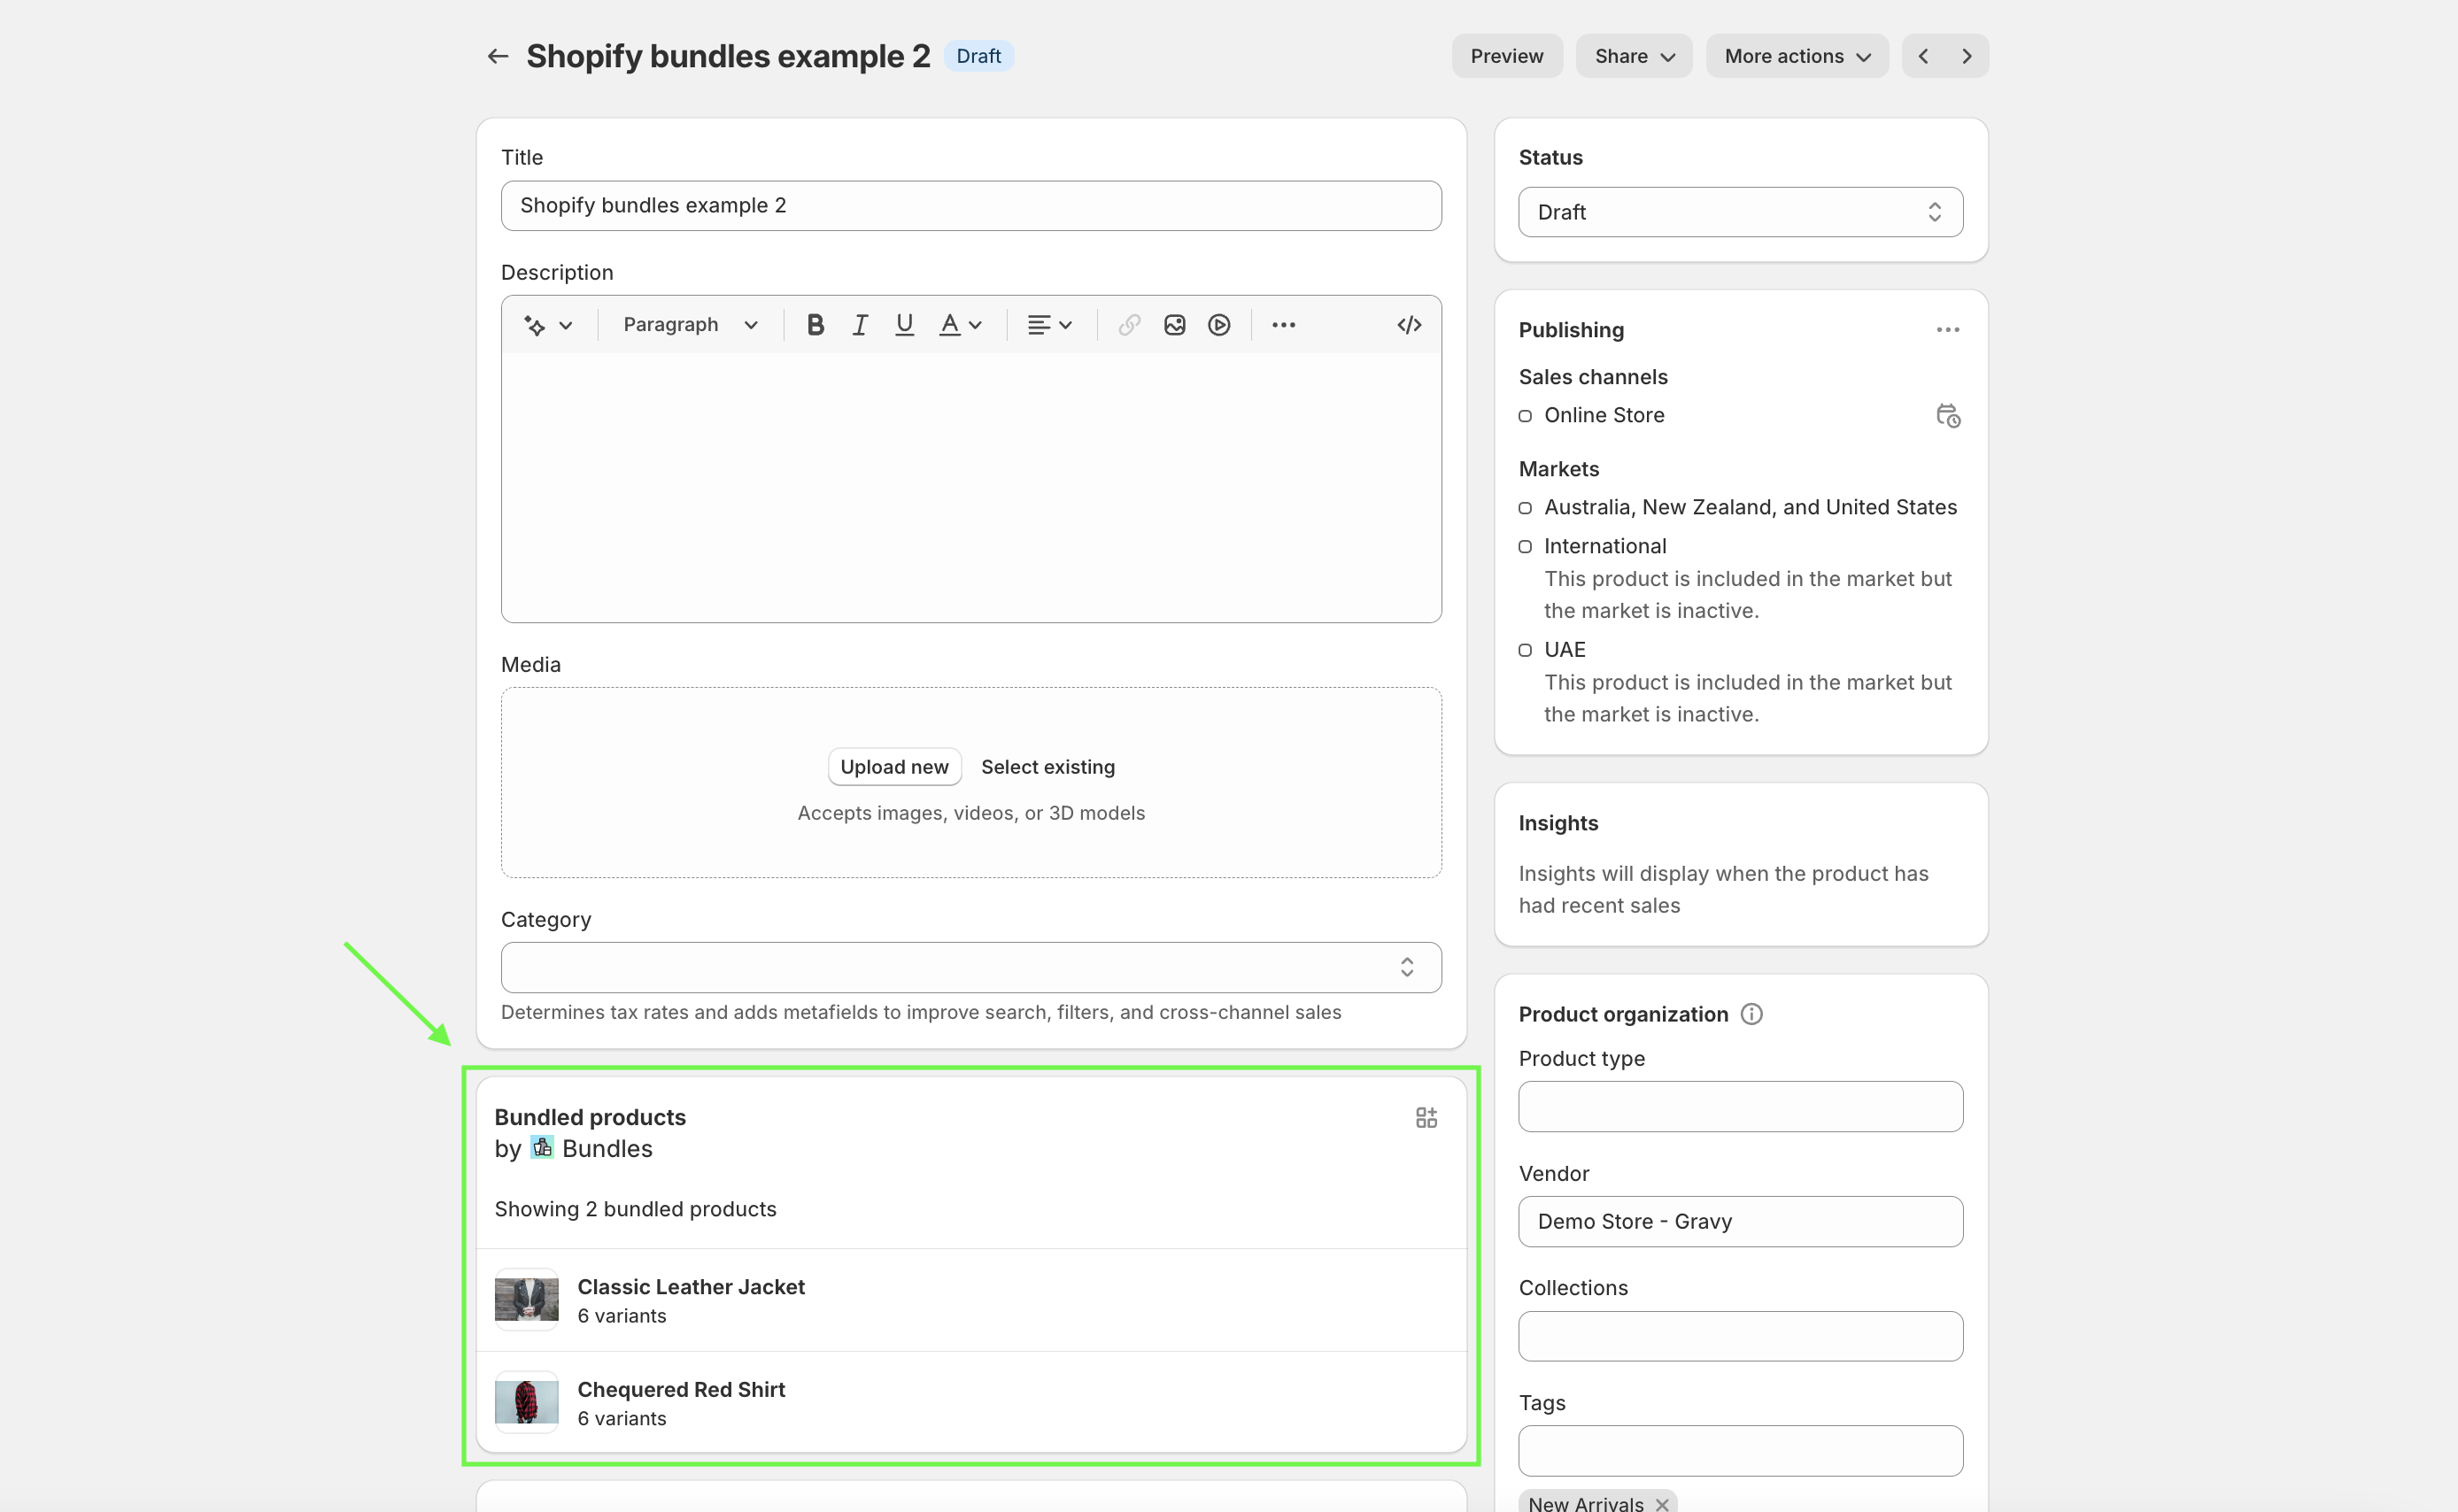Click the UAE market entry

pos(1565,650)
